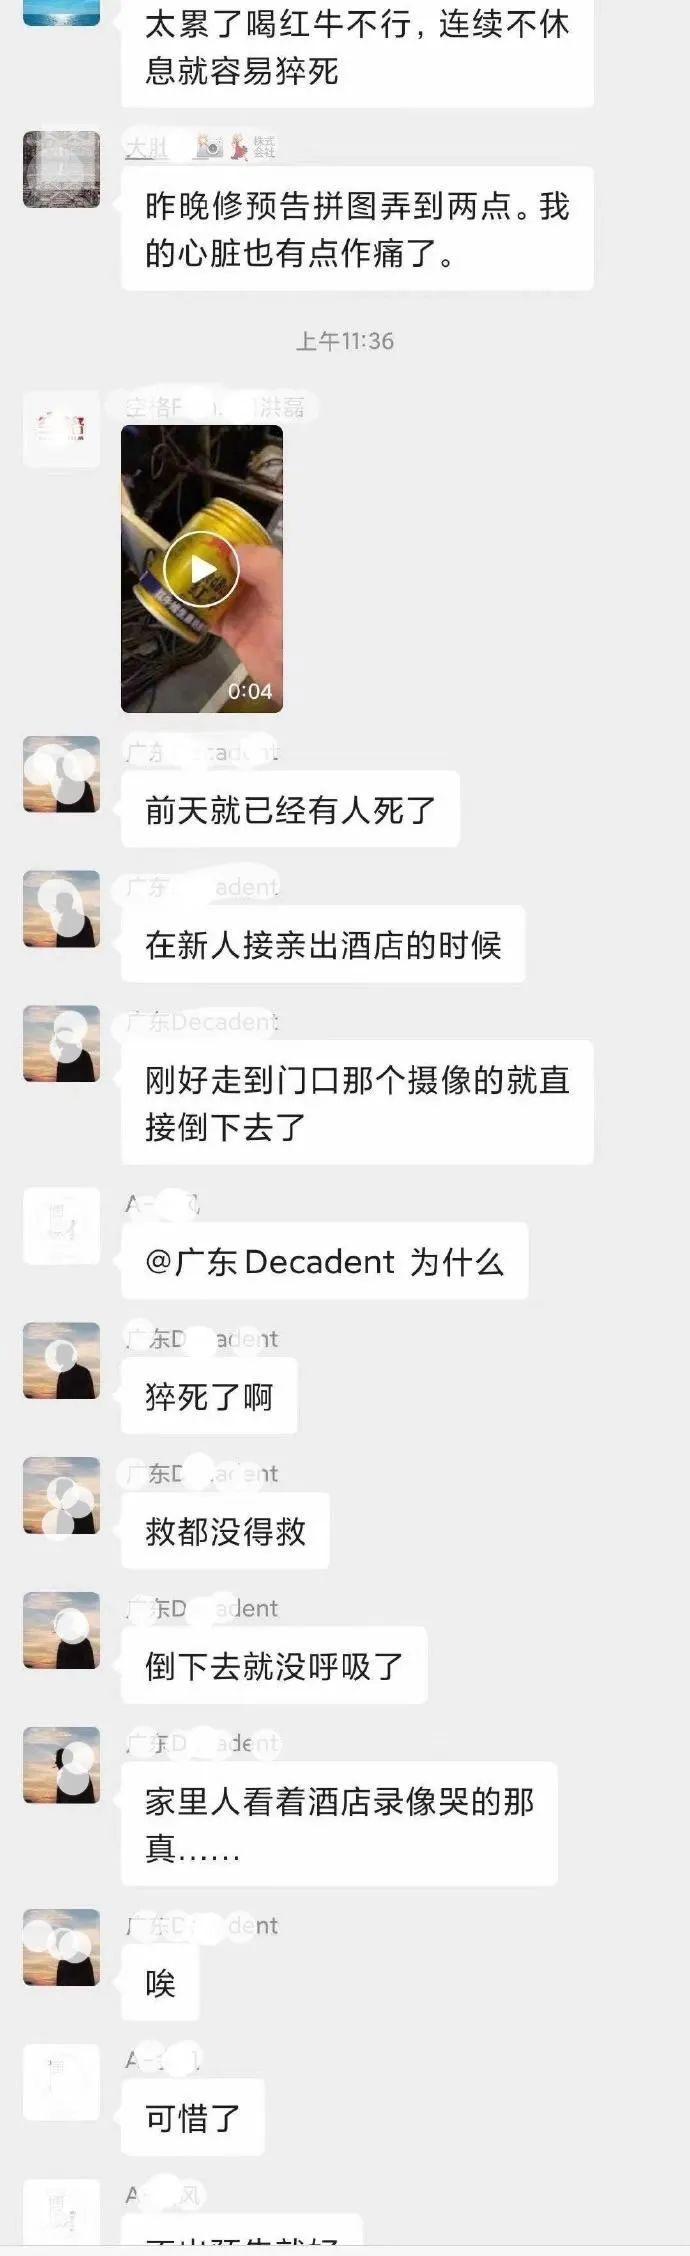Select the message 倒下去就没呼吸了
This screenshot has width=690, height=2256.
coord(274,1666)
